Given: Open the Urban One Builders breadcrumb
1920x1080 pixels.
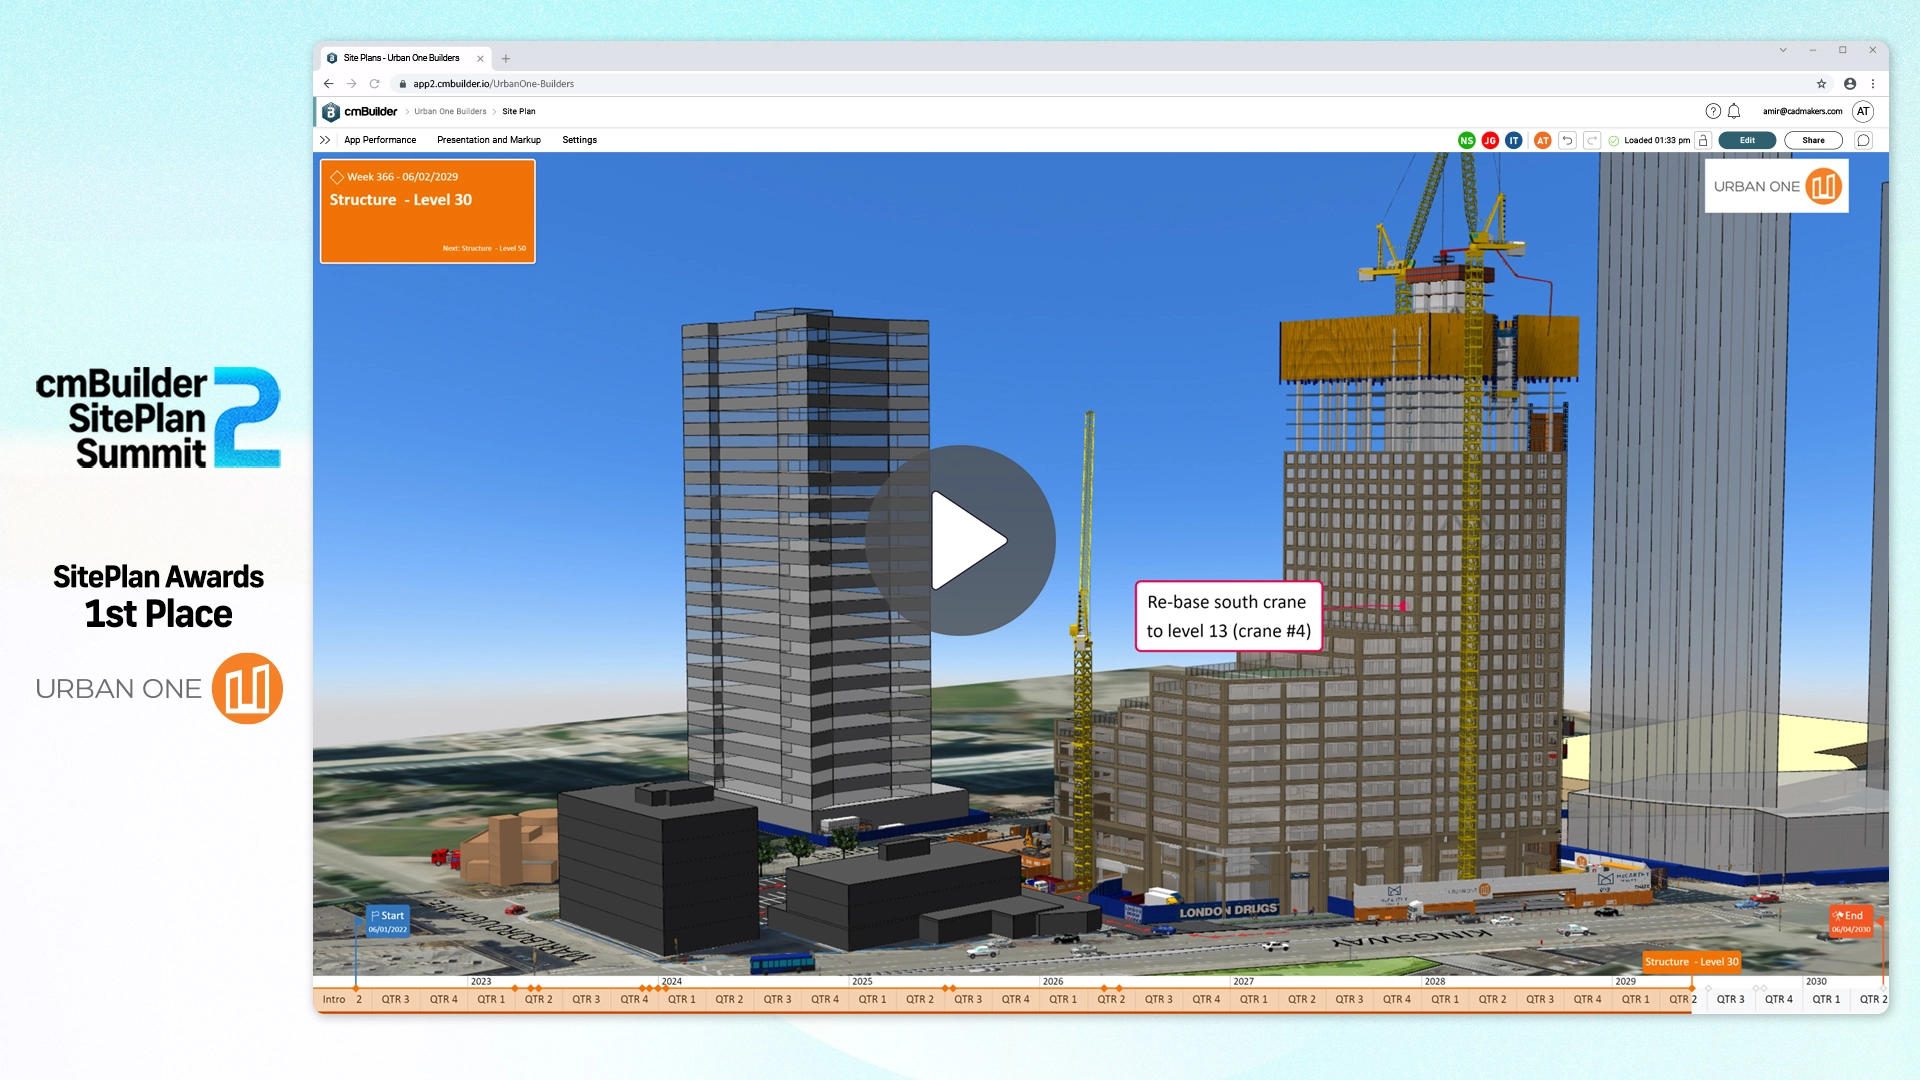Looking at the screenshot, I should click(x=450, y=111).
